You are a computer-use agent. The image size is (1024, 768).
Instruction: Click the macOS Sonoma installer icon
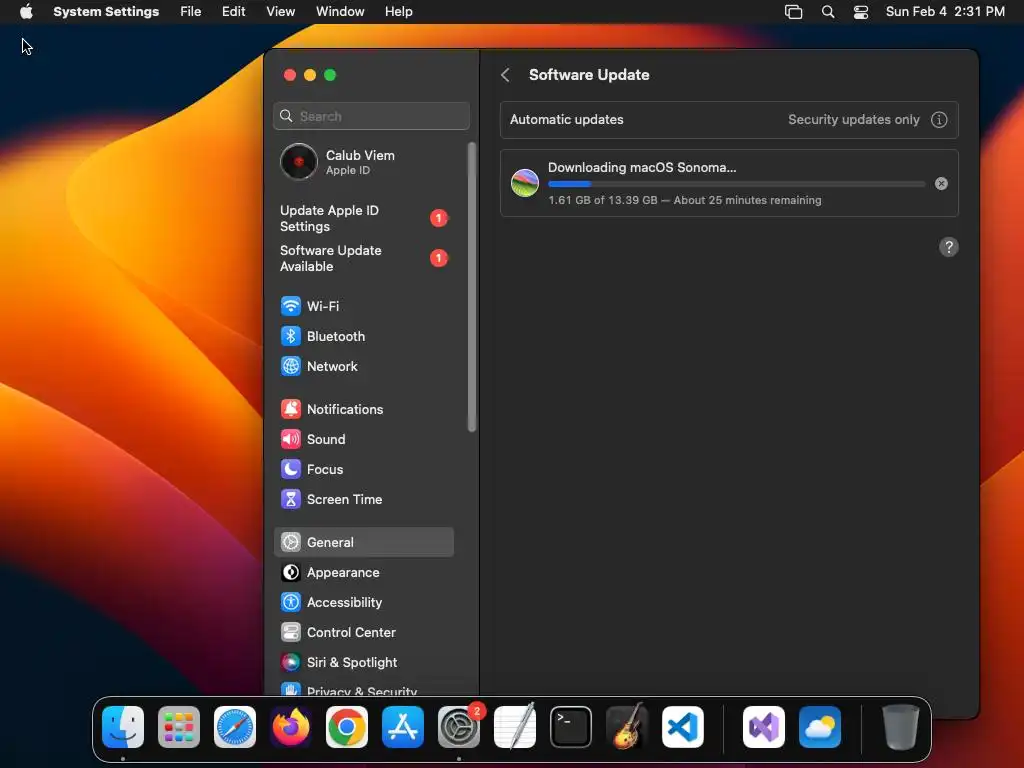(x=524, y=183)
